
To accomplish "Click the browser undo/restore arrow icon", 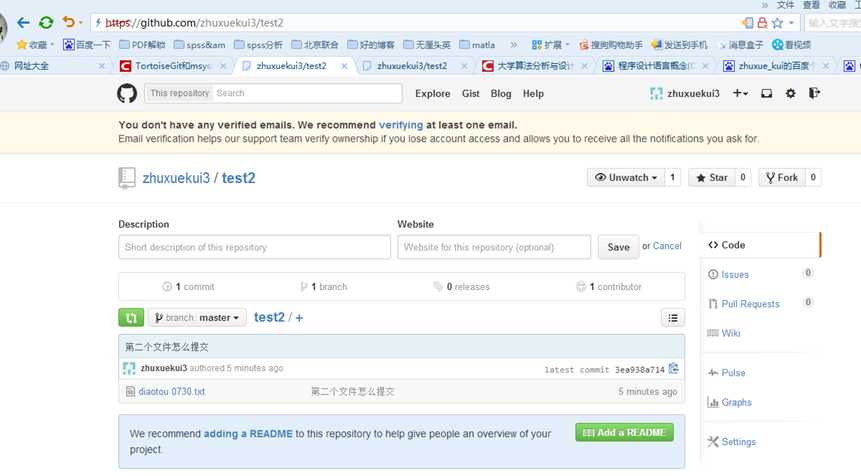I will coord(68,23).
